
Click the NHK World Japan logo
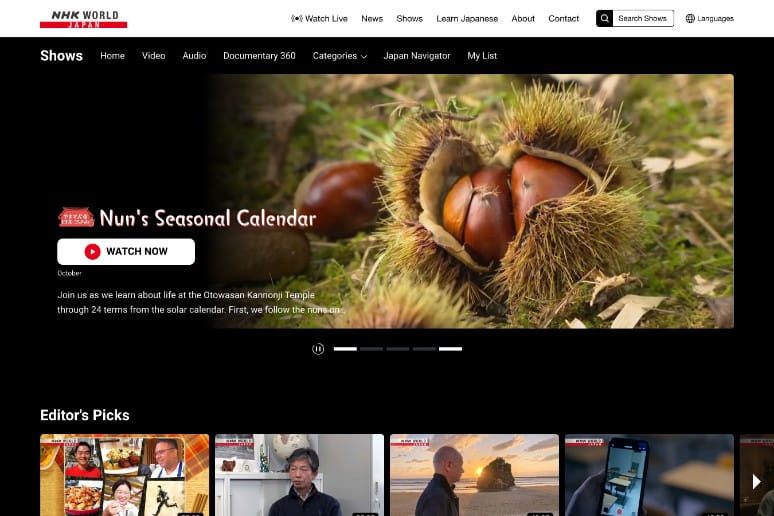(83, 18)
